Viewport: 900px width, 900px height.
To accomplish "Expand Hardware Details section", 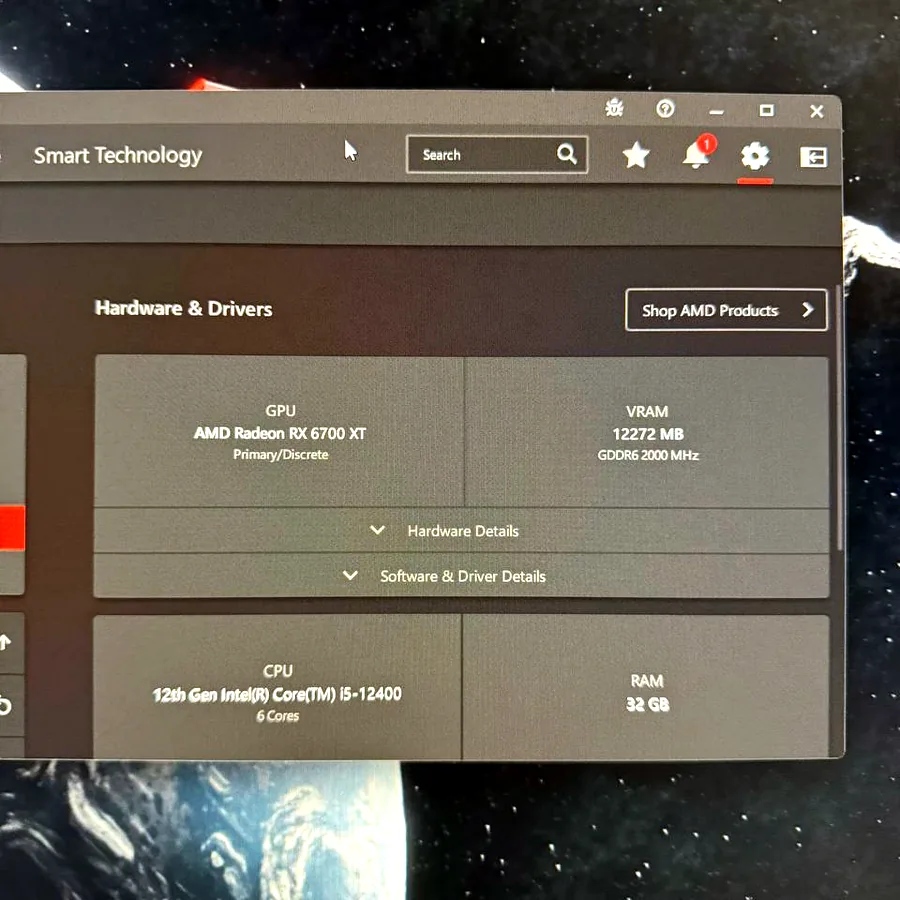I will (x=461, y=530).
